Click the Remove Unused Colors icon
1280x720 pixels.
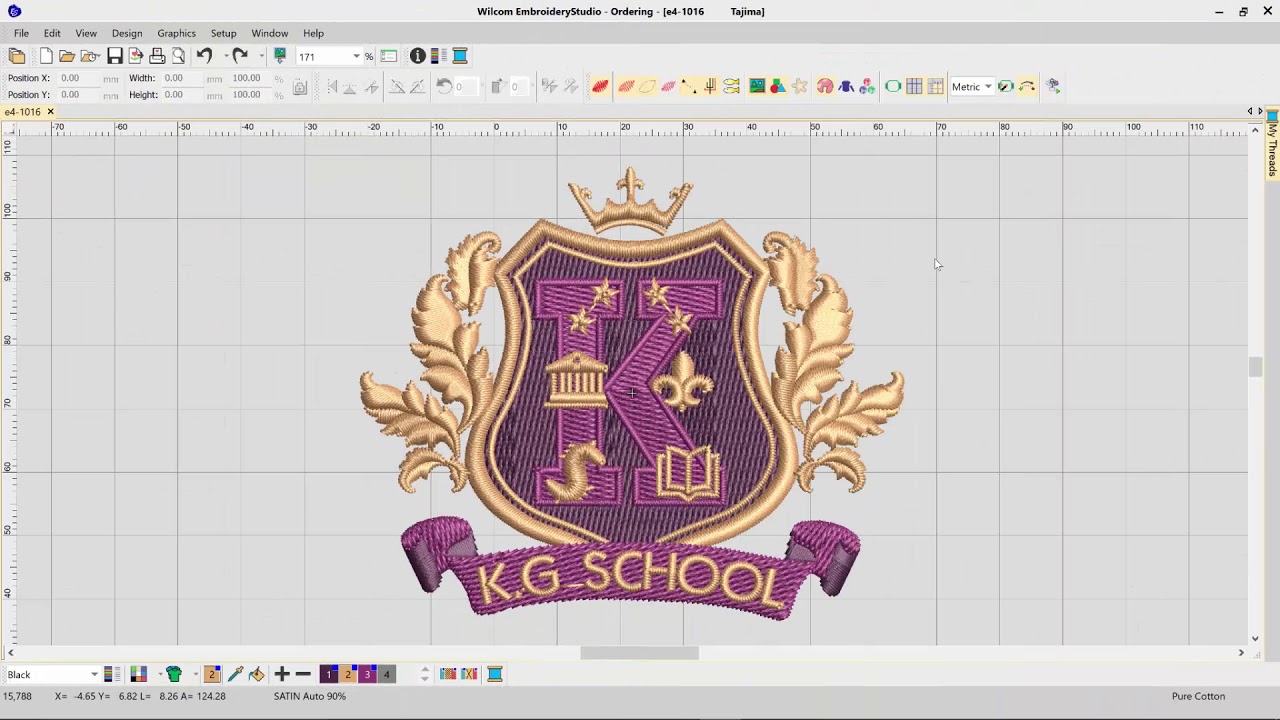[x=469, y=674]
